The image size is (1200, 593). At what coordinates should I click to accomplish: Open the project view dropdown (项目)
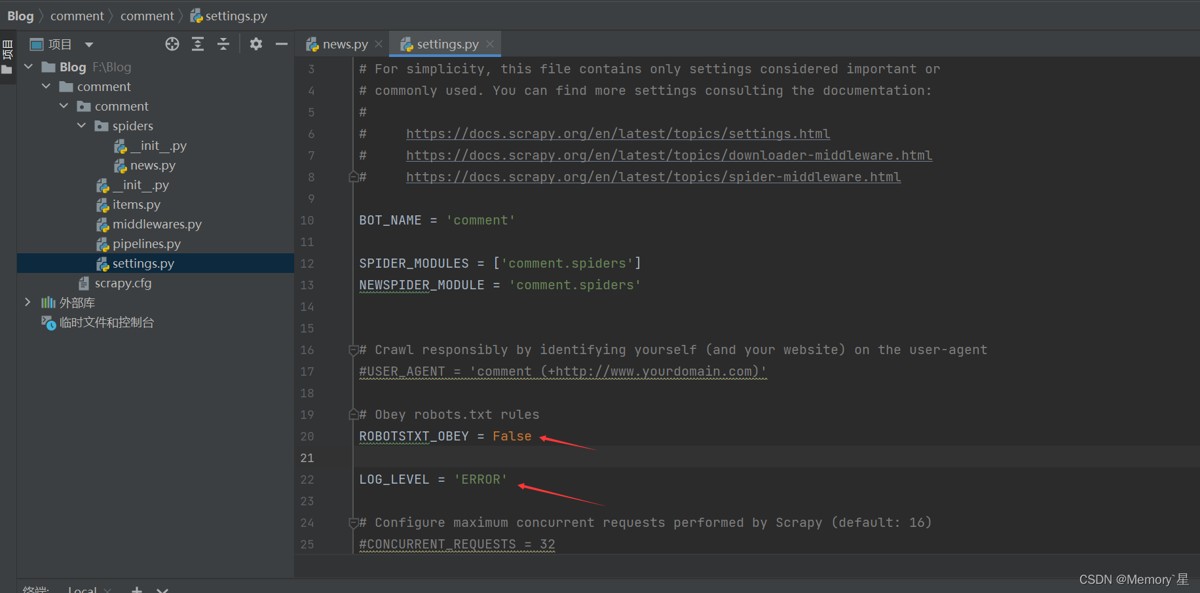pos(89,45)
